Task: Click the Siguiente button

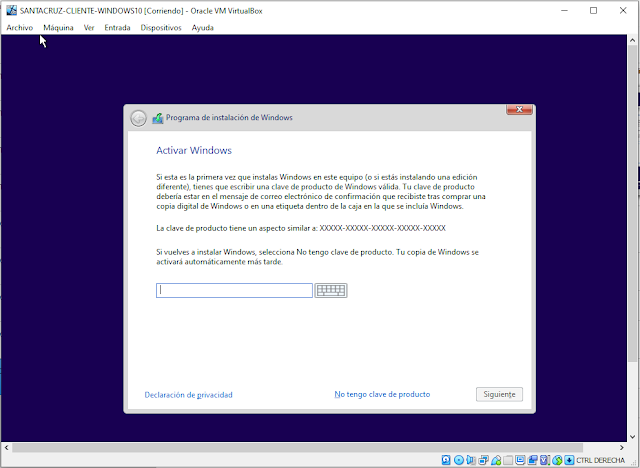Action: pyautogui.click(x=499, y=394)
